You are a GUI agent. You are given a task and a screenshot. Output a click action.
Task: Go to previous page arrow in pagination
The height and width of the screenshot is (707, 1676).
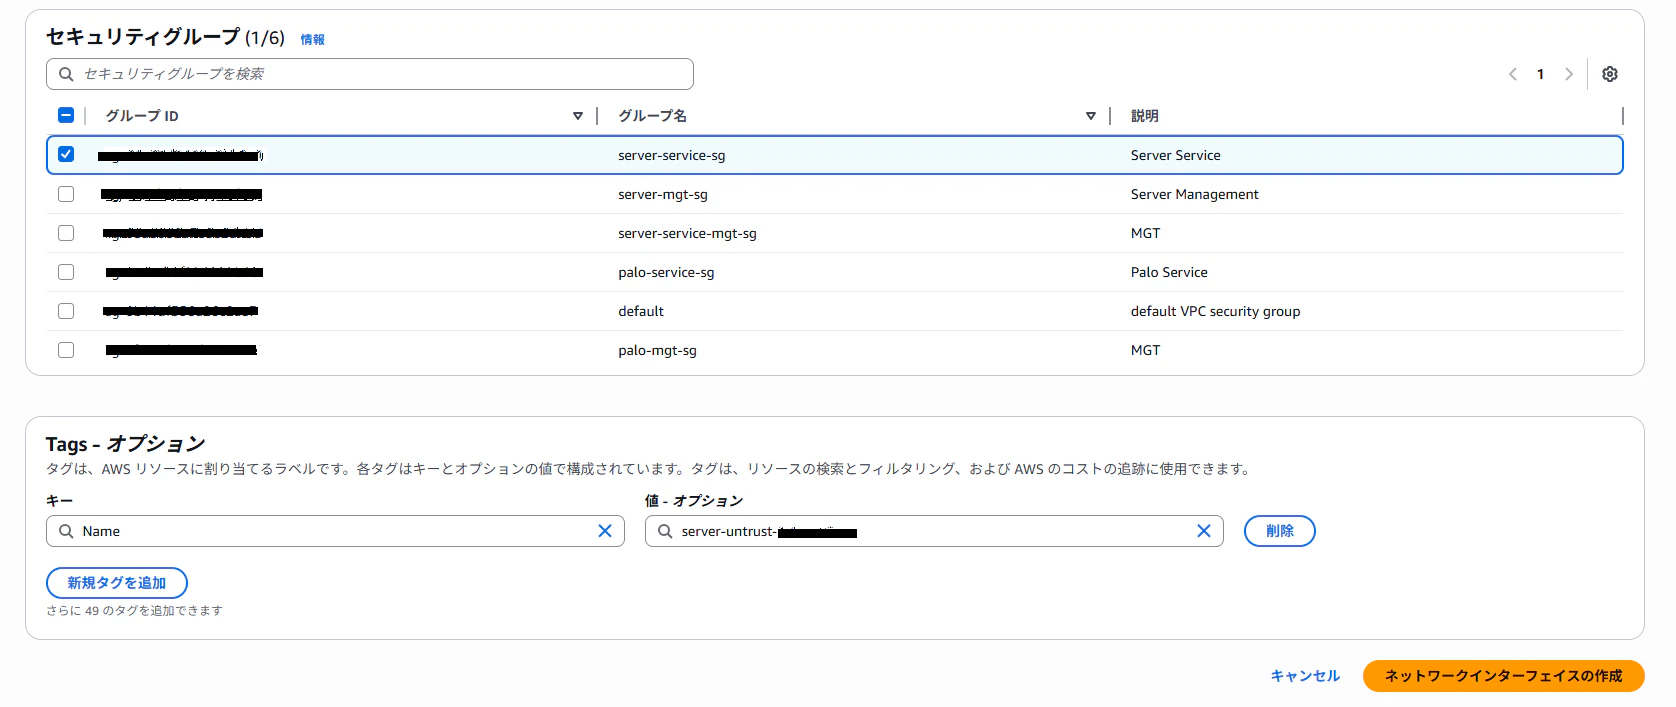[x=1513, y=74]
